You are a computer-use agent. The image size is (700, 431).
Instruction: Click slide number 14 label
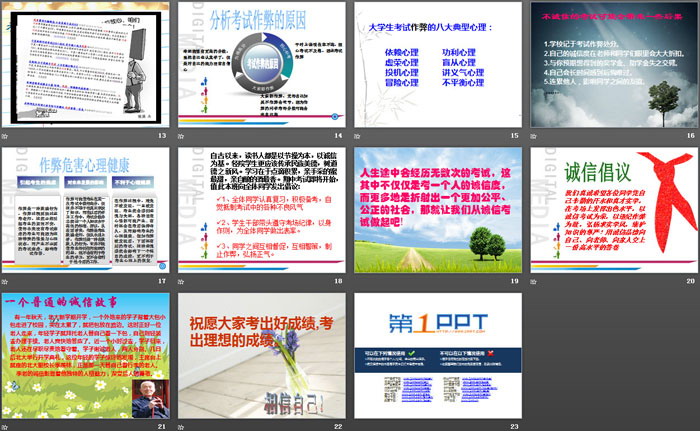point(338,135)
